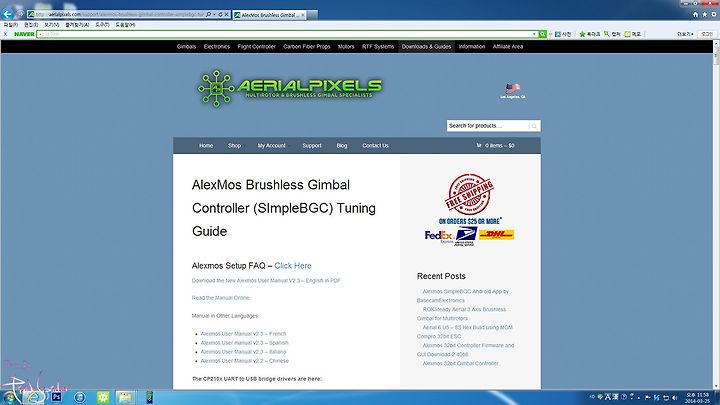Image resolution: width=720 pixels, height=405 pixels.
Task: Open Shop in site menu
Action: [234, 145]
